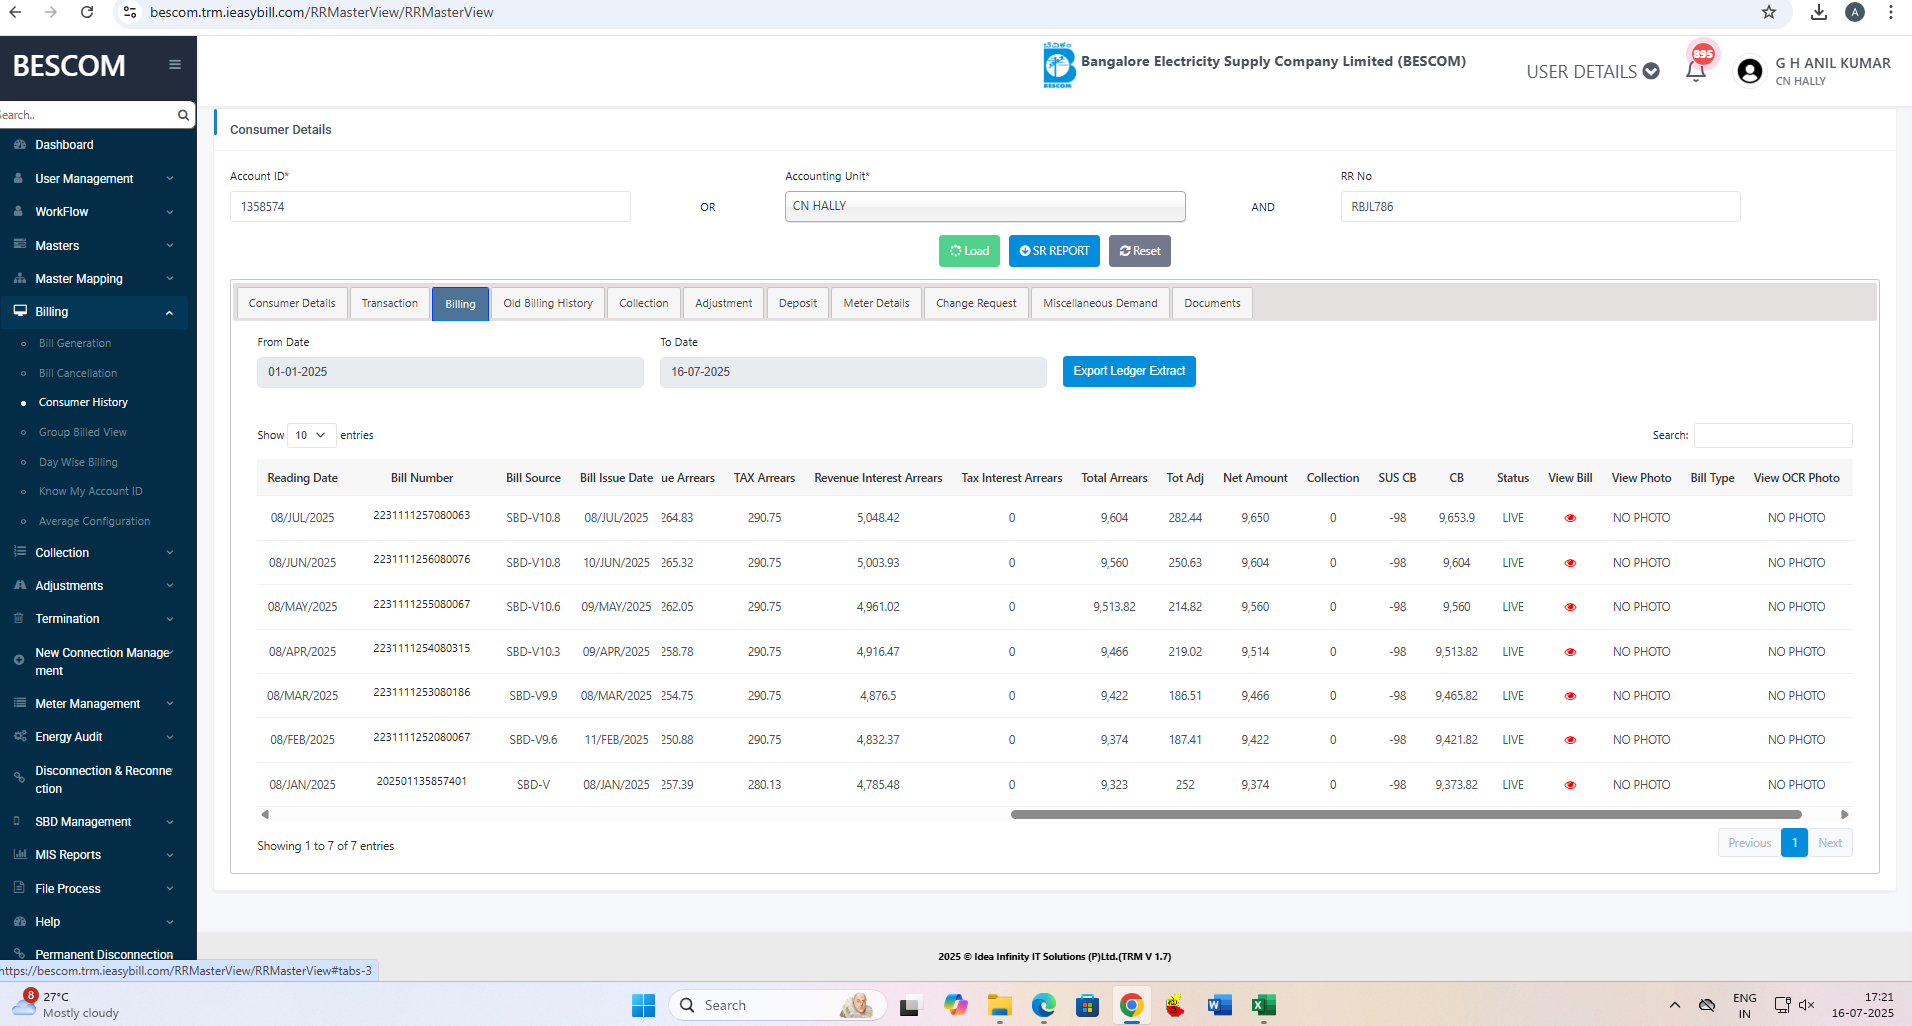Click the Reset button
The height and width of the screenshot is (1026, 1912).
tap(1140, 251)
